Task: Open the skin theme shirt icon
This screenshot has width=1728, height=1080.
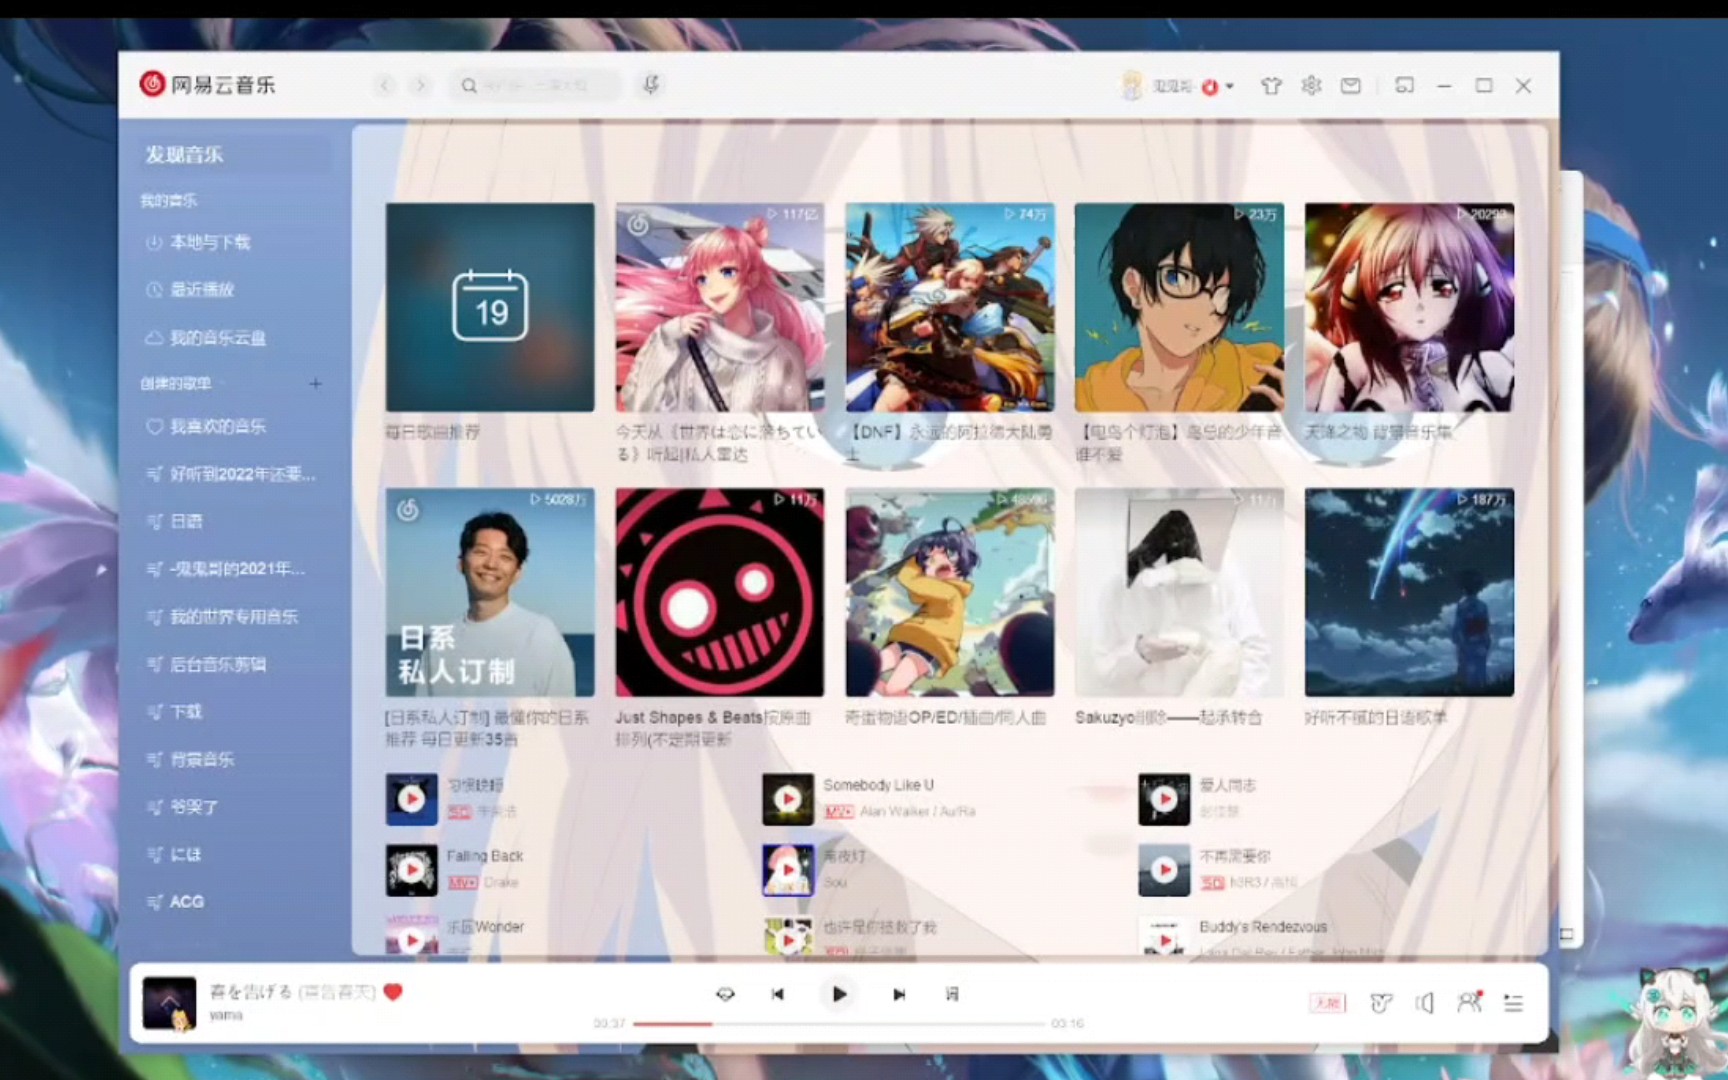Action: pyautogui.click(x=1271, y=86)
